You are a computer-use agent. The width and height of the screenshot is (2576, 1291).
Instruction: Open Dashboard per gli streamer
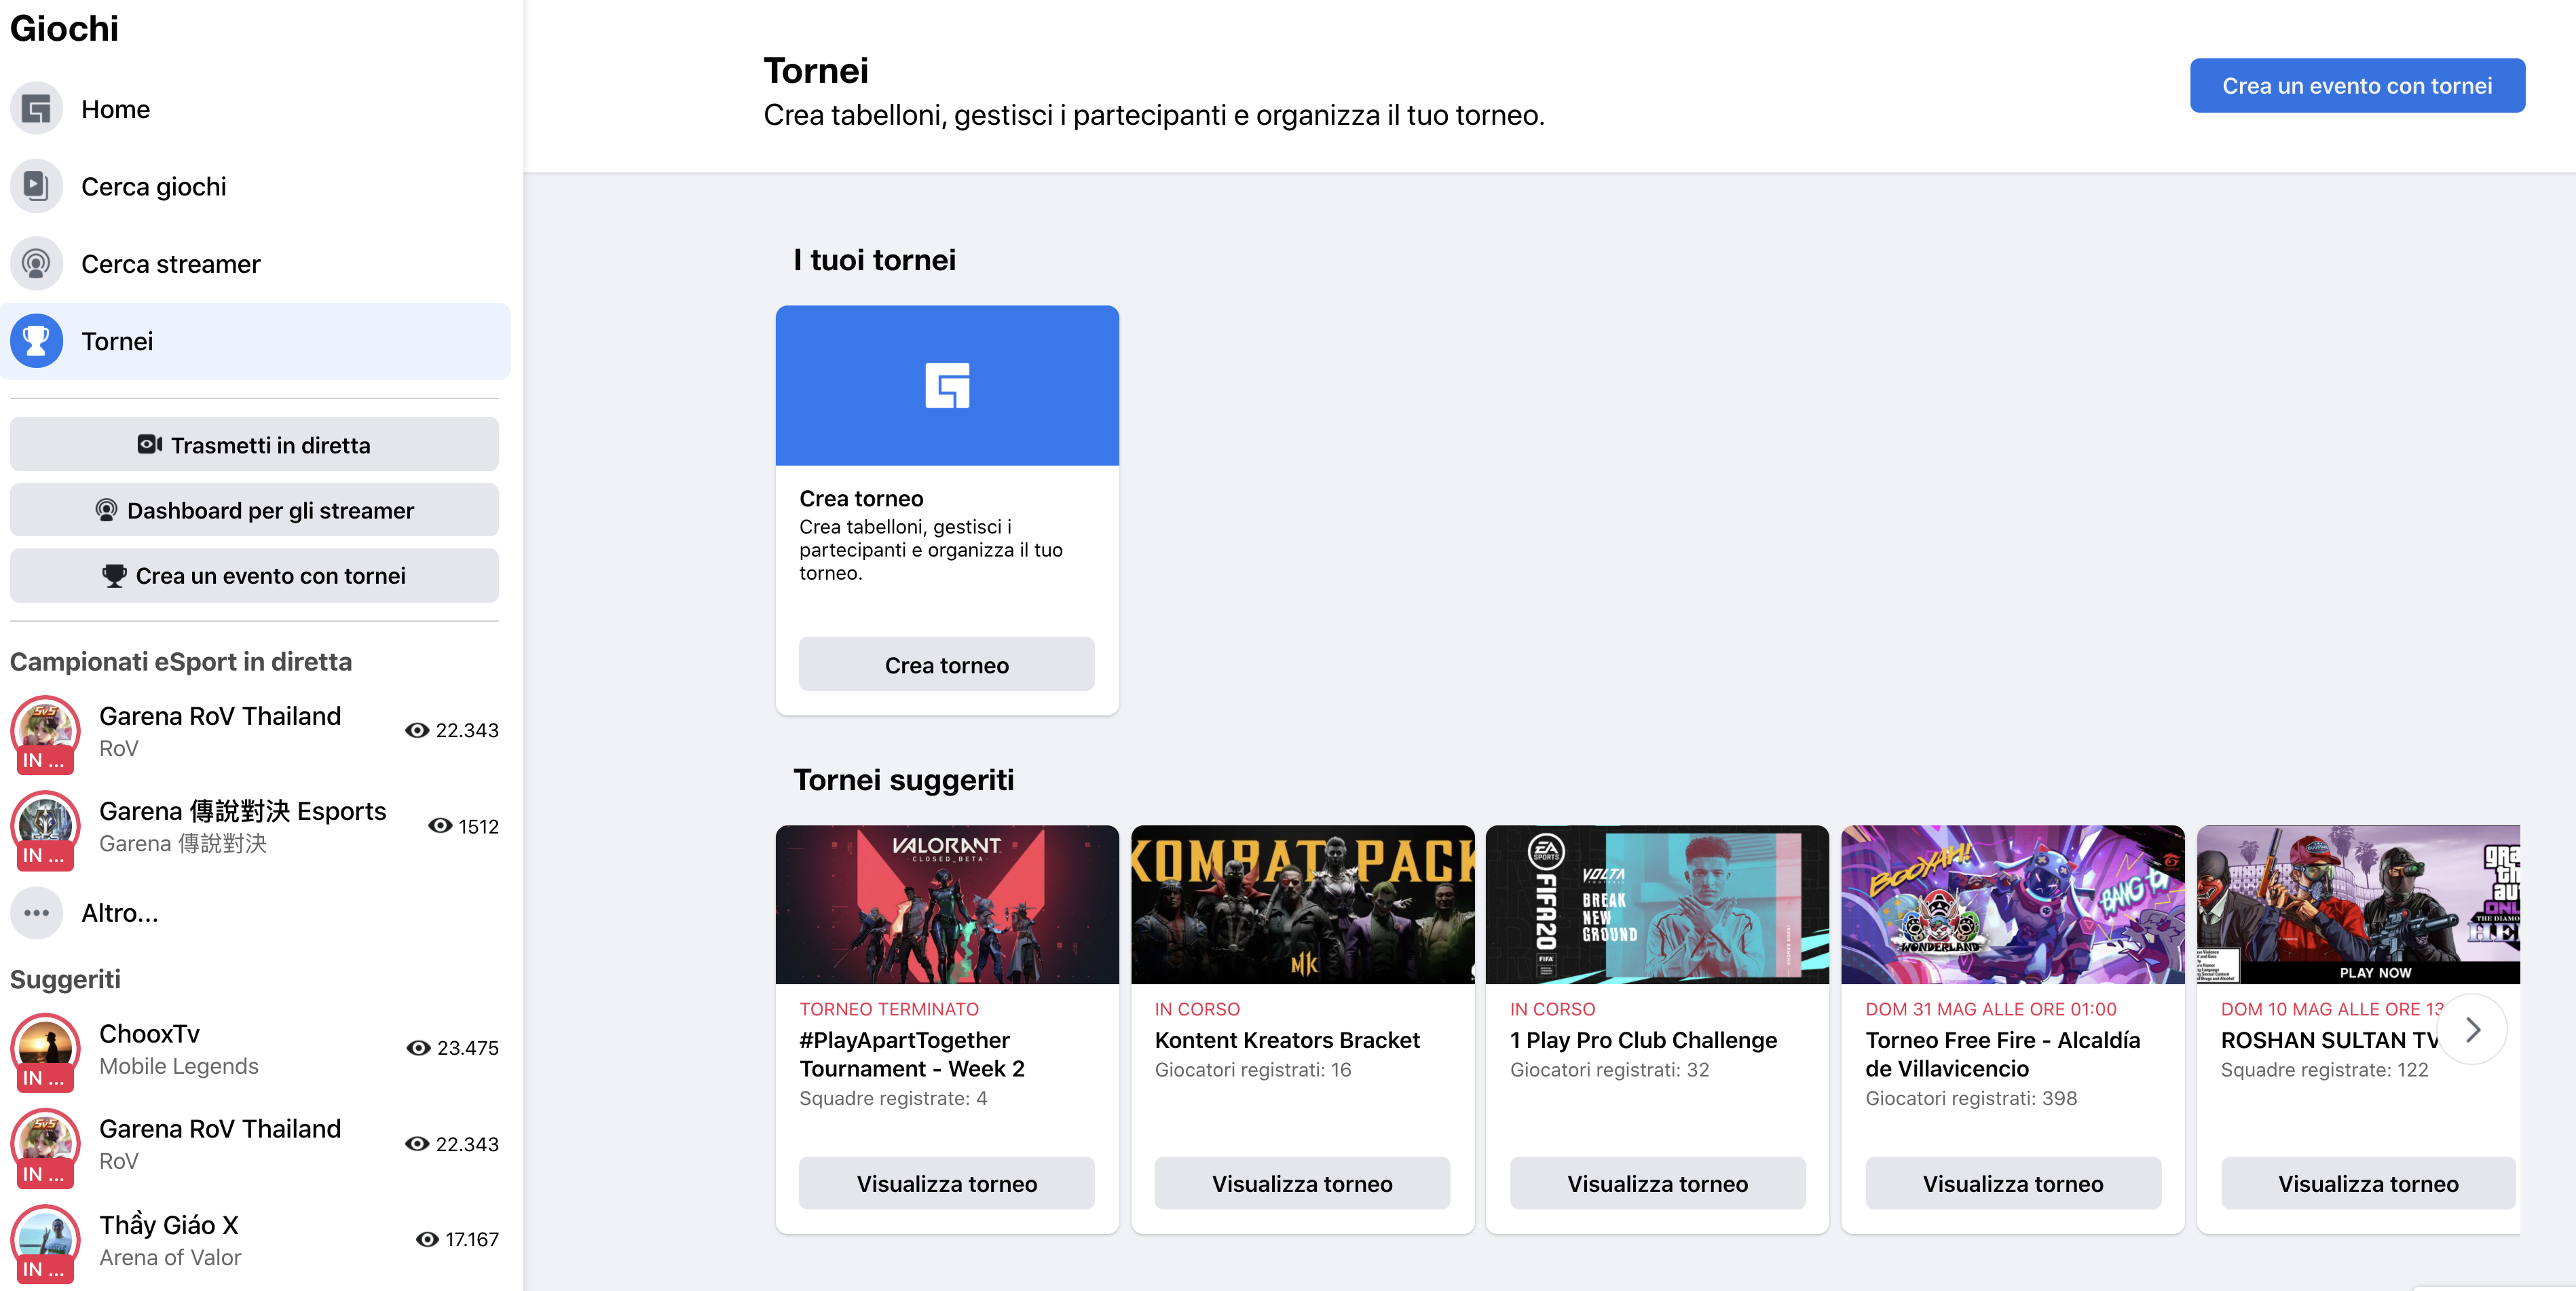coord(254,510)
